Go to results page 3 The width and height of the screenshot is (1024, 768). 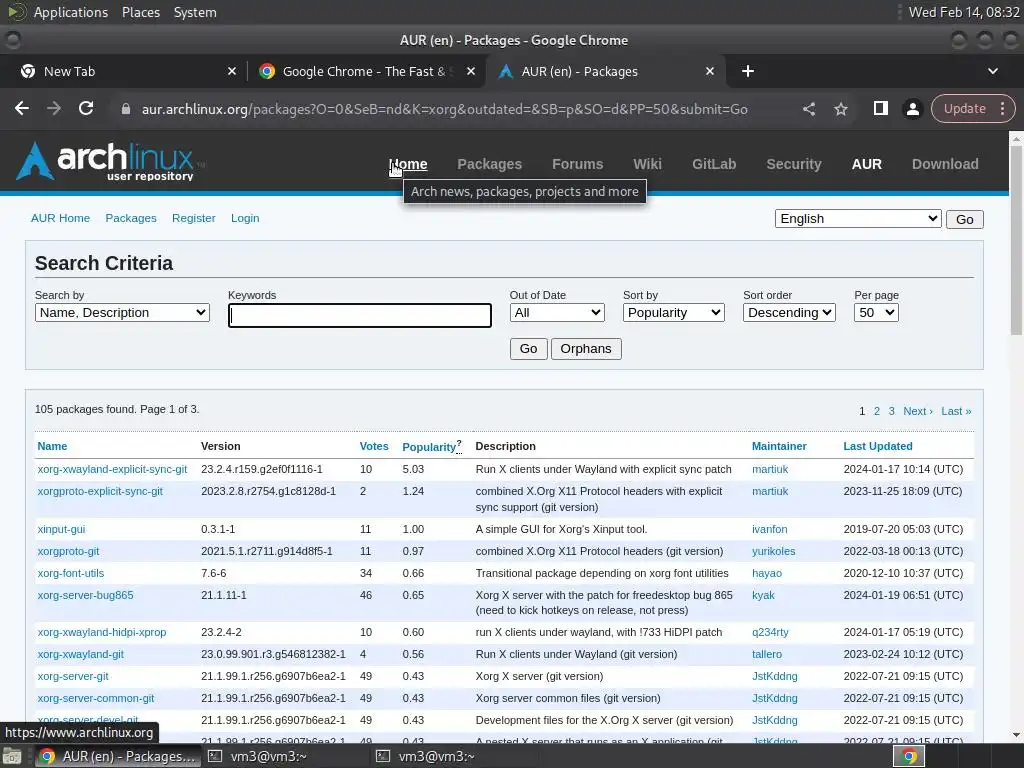[x=891, y=411]
